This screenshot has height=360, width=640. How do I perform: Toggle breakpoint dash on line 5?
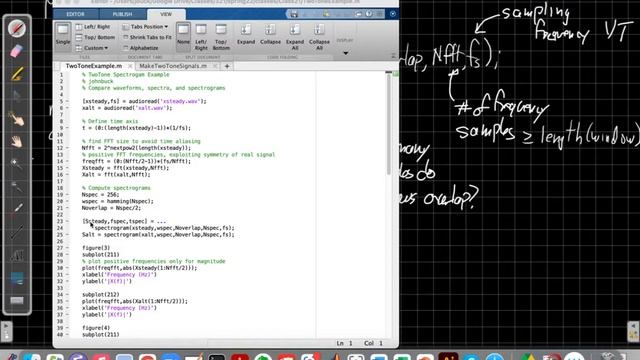pyautogui.click(x=67, y=101)
